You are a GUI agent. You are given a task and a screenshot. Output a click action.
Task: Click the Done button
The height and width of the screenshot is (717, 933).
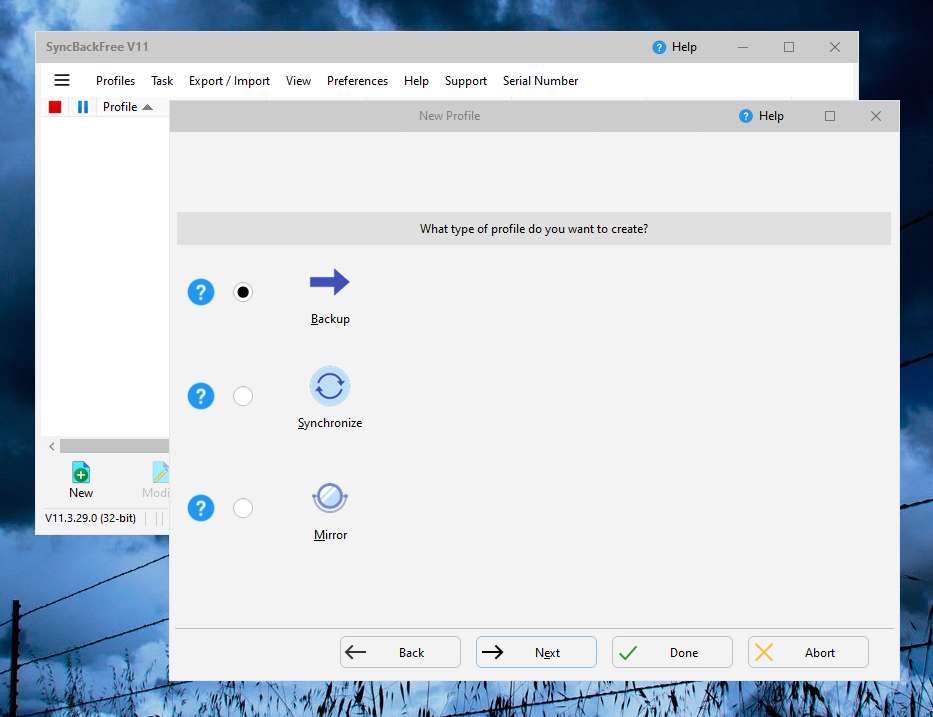coord(672,652)
